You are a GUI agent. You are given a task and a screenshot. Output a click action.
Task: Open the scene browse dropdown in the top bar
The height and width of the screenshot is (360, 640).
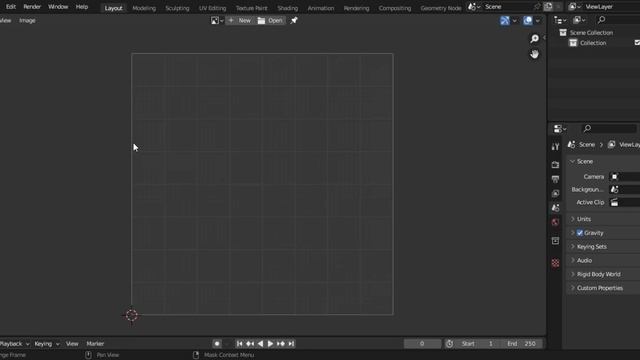[474, 7]
